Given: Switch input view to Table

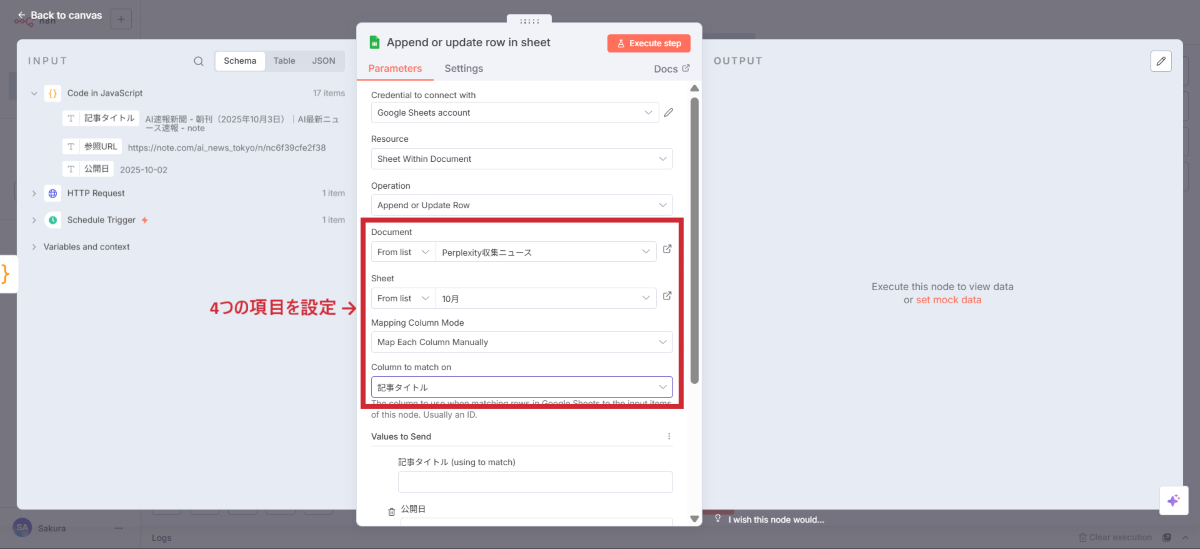Looking at the screenshot, I should coord(284,61).
